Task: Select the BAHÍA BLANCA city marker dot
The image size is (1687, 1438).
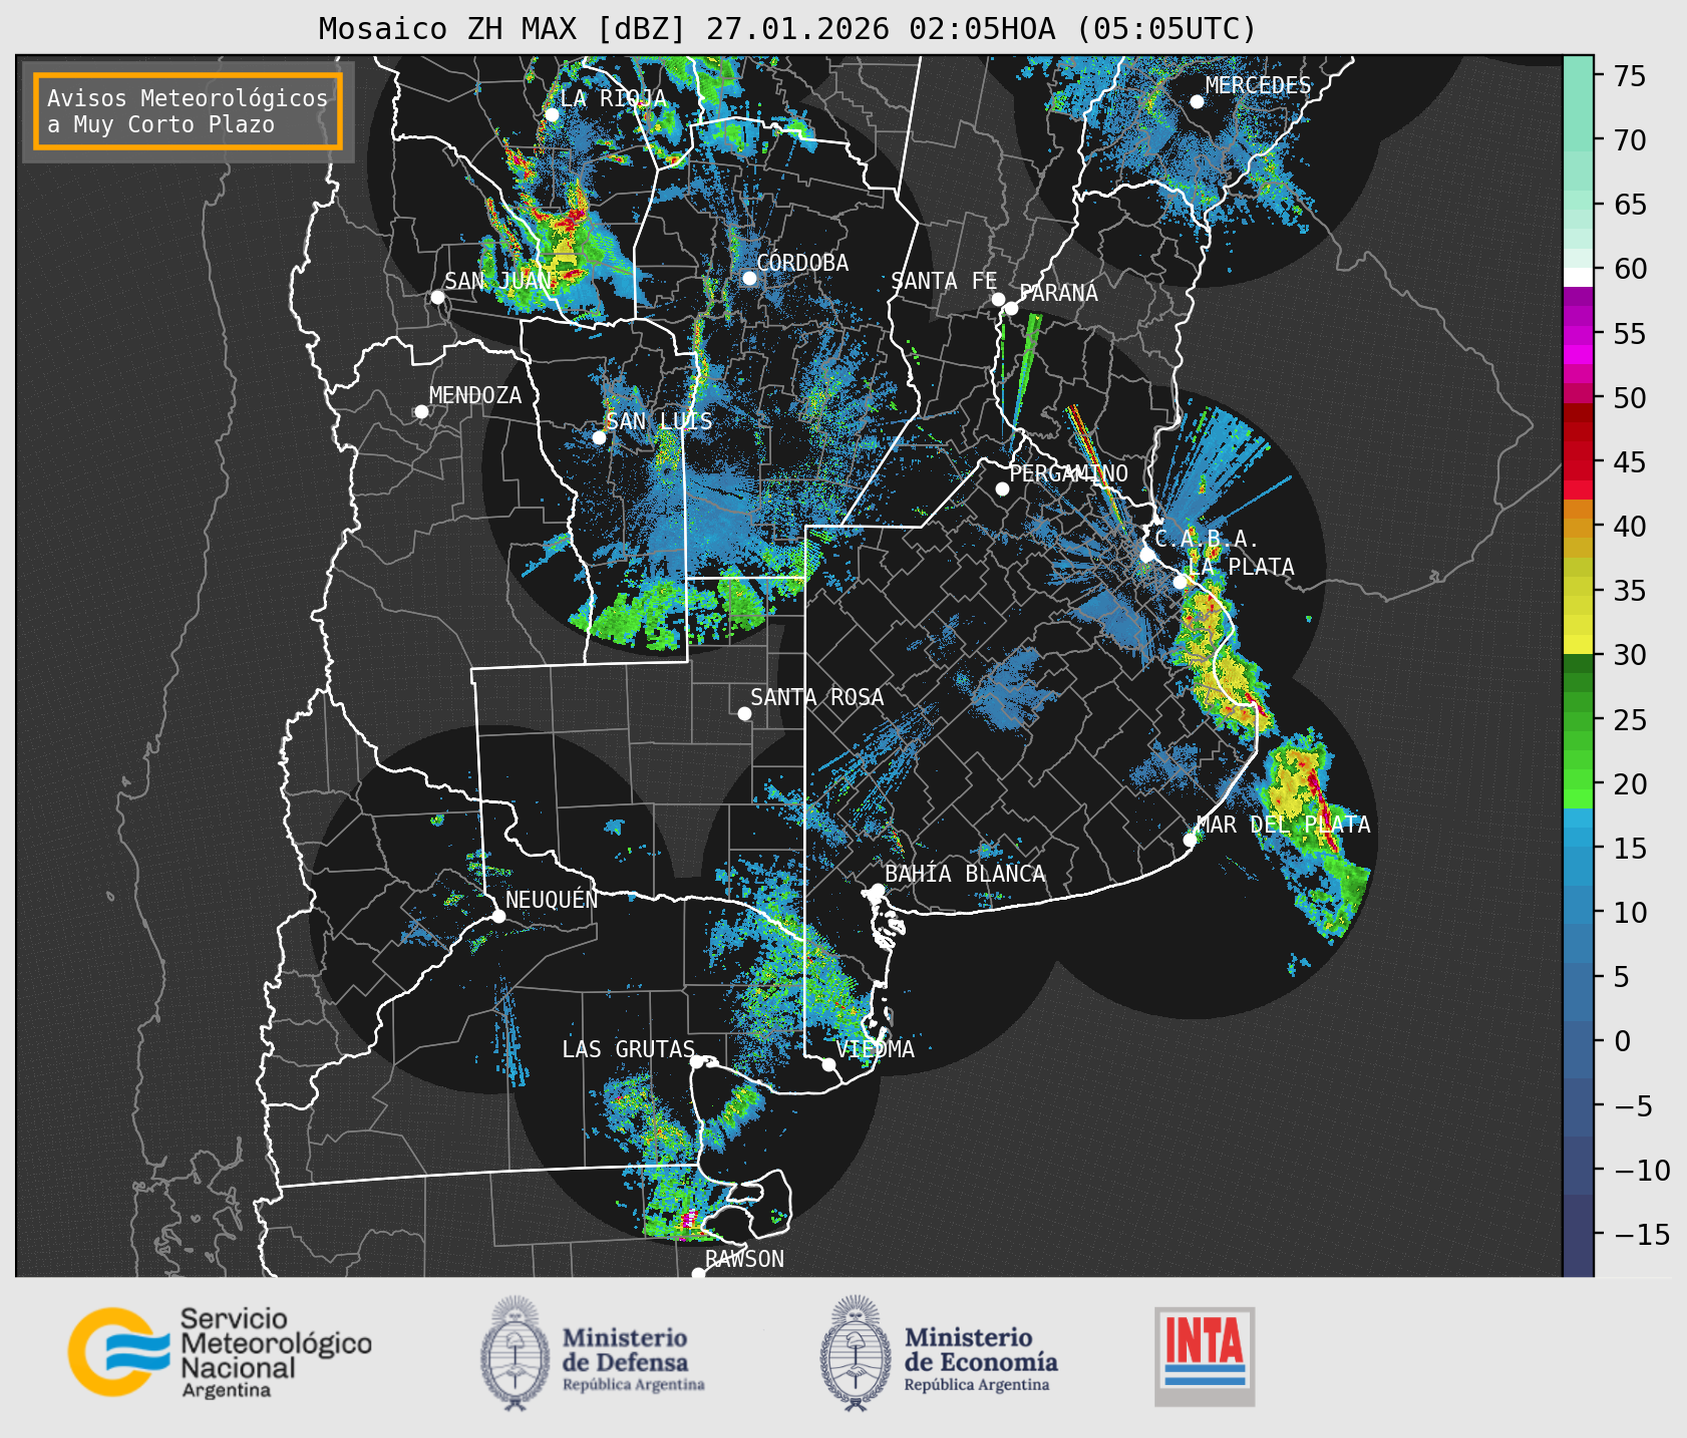Action: (877, 889)
